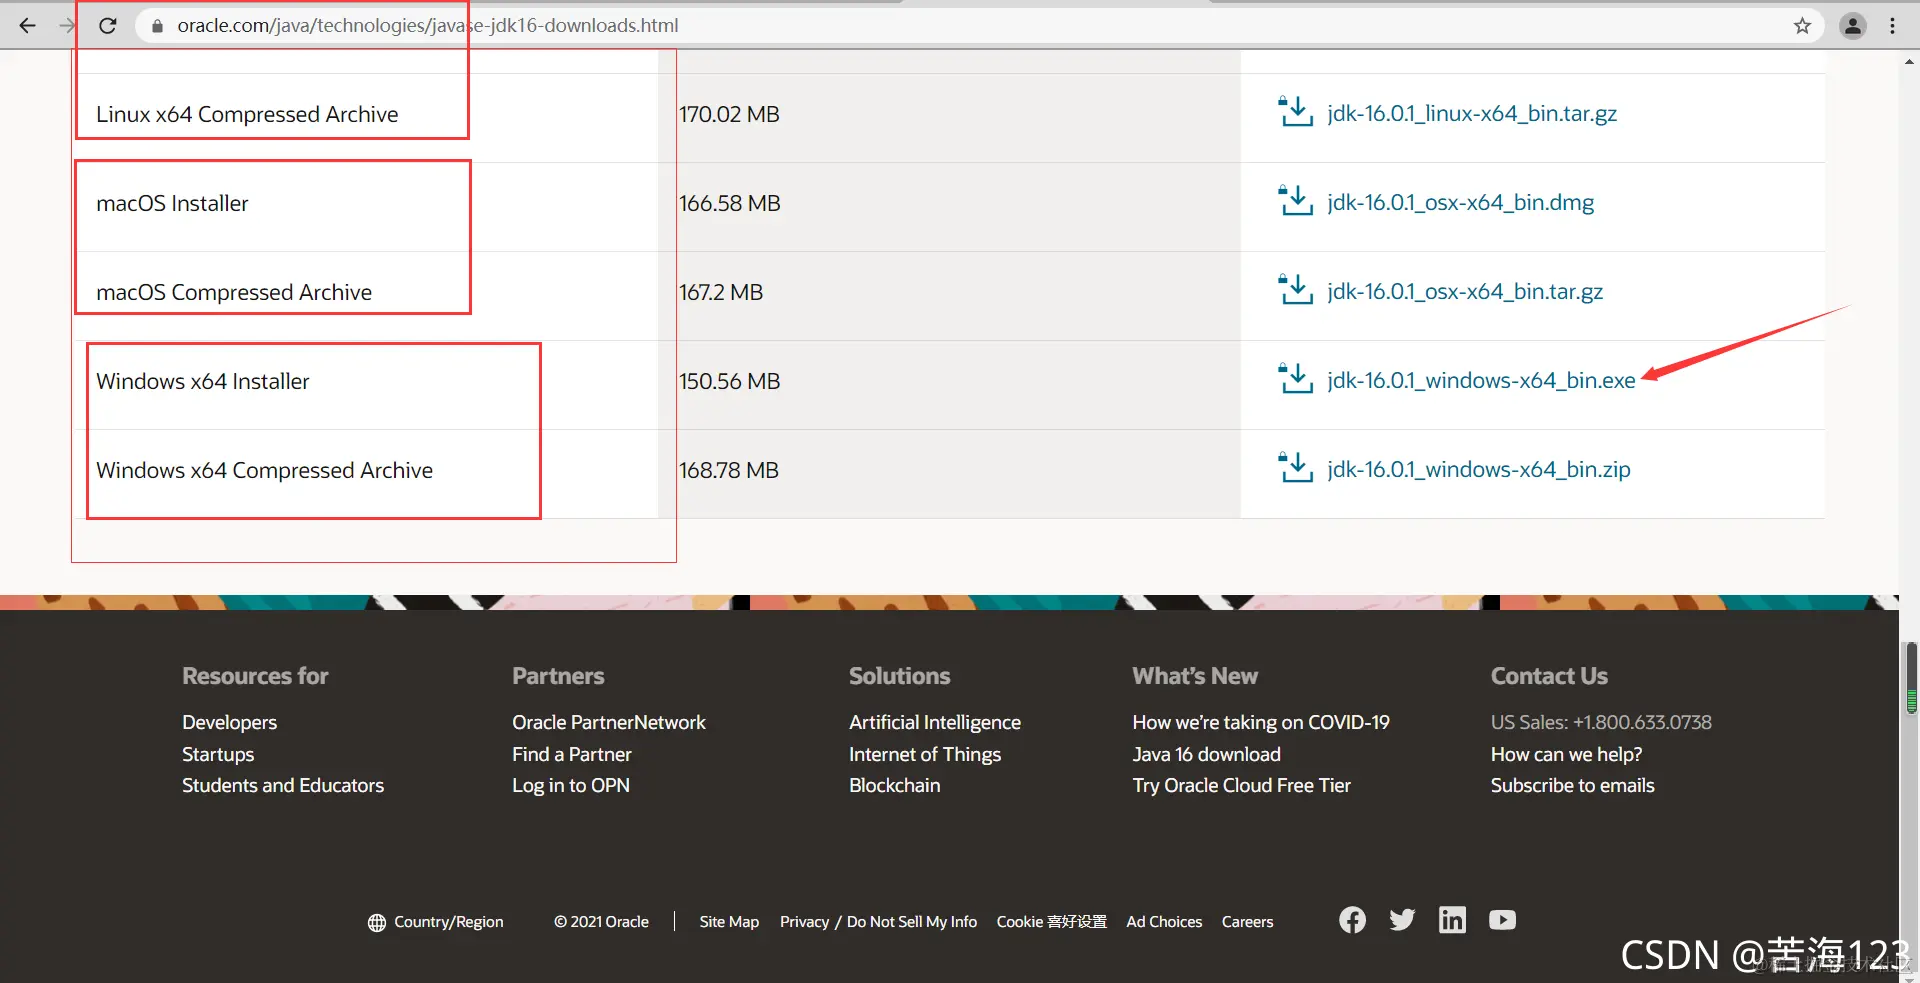Click download icon beside jdk-16.0.1_osx-x64_bin.tar.gz
The width and height of the screenshot is (1920, 983).
click(x=1296, y=290)
